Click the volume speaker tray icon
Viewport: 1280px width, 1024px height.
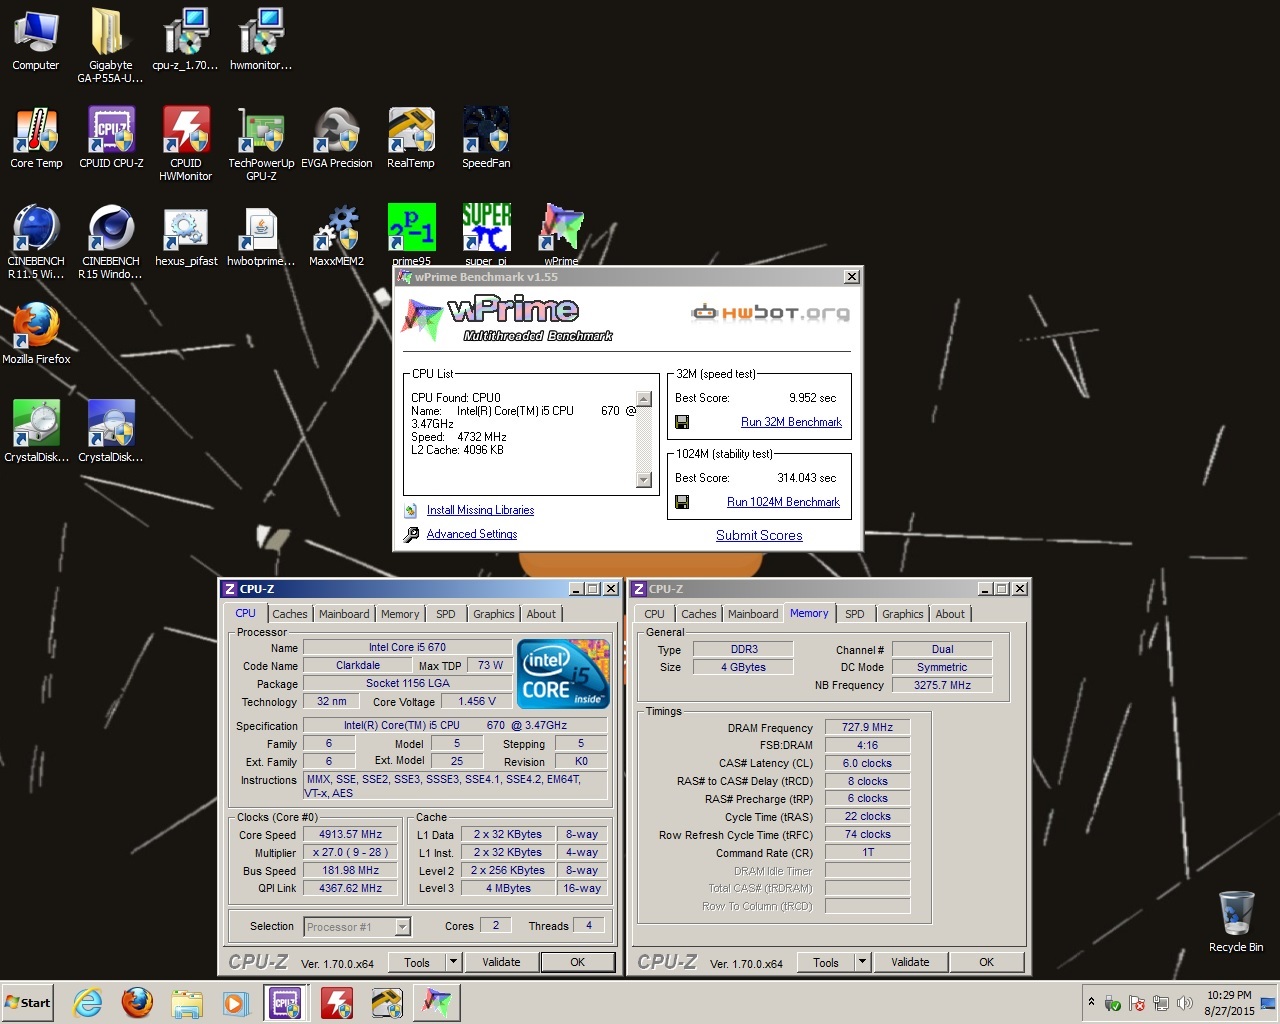1185,1003
